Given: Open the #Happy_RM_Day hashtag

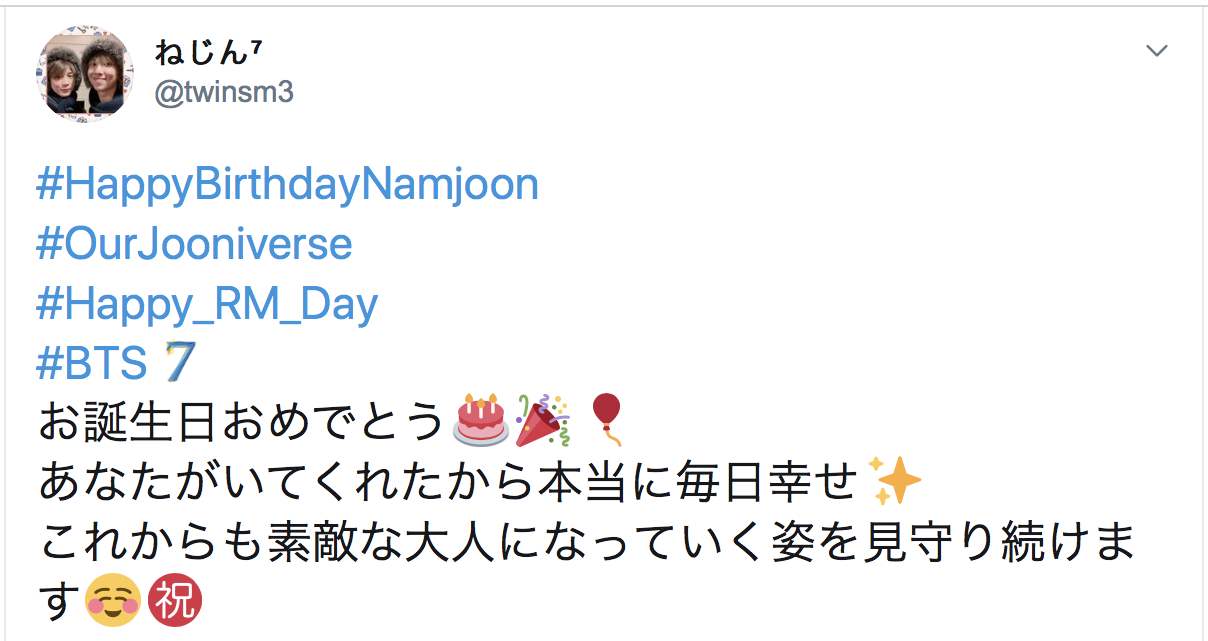Looking at the screenshot, I should (207, 305).
